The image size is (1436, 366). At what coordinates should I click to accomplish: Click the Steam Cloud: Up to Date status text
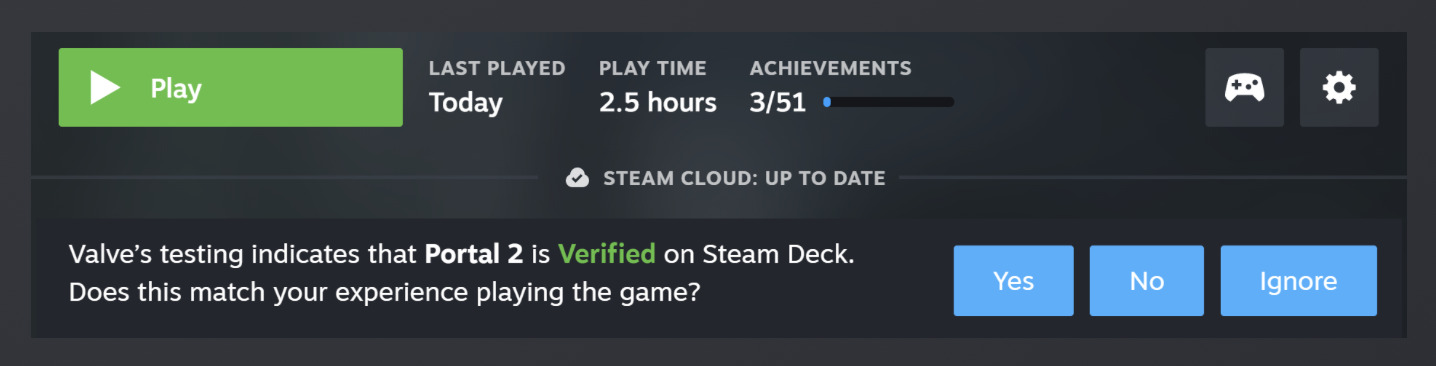[x=744, y=178]
